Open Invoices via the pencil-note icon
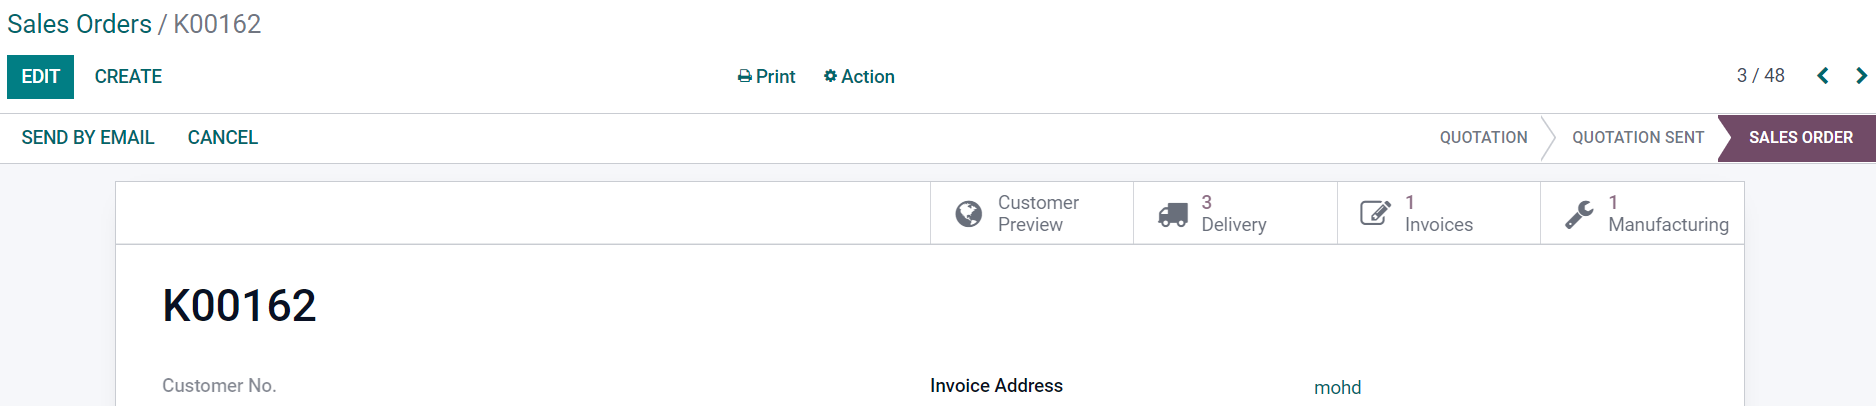Image resolution: width=1876 pixels, height=406 pixels. point(1375,213)
